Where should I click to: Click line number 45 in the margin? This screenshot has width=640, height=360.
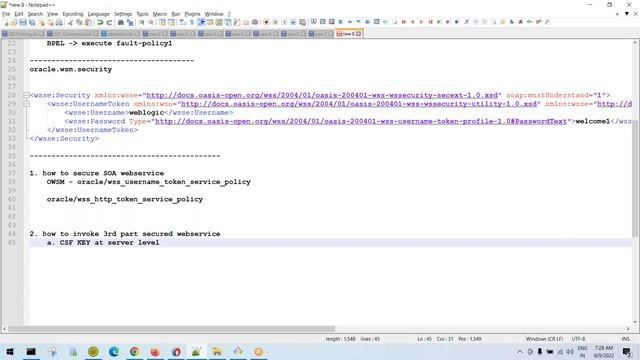coord(11,242)
